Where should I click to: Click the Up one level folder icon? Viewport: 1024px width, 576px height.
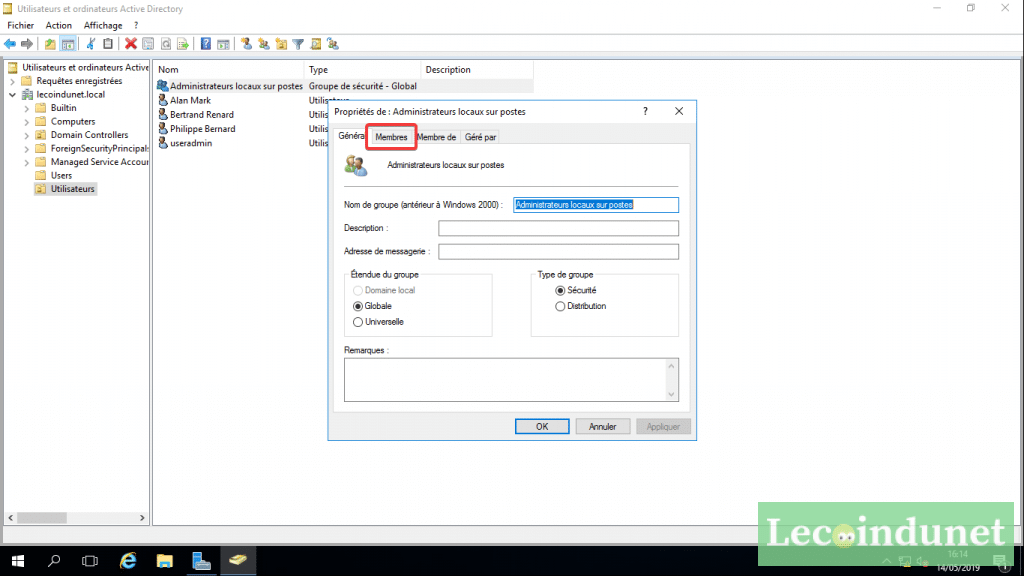coord(51,44)
